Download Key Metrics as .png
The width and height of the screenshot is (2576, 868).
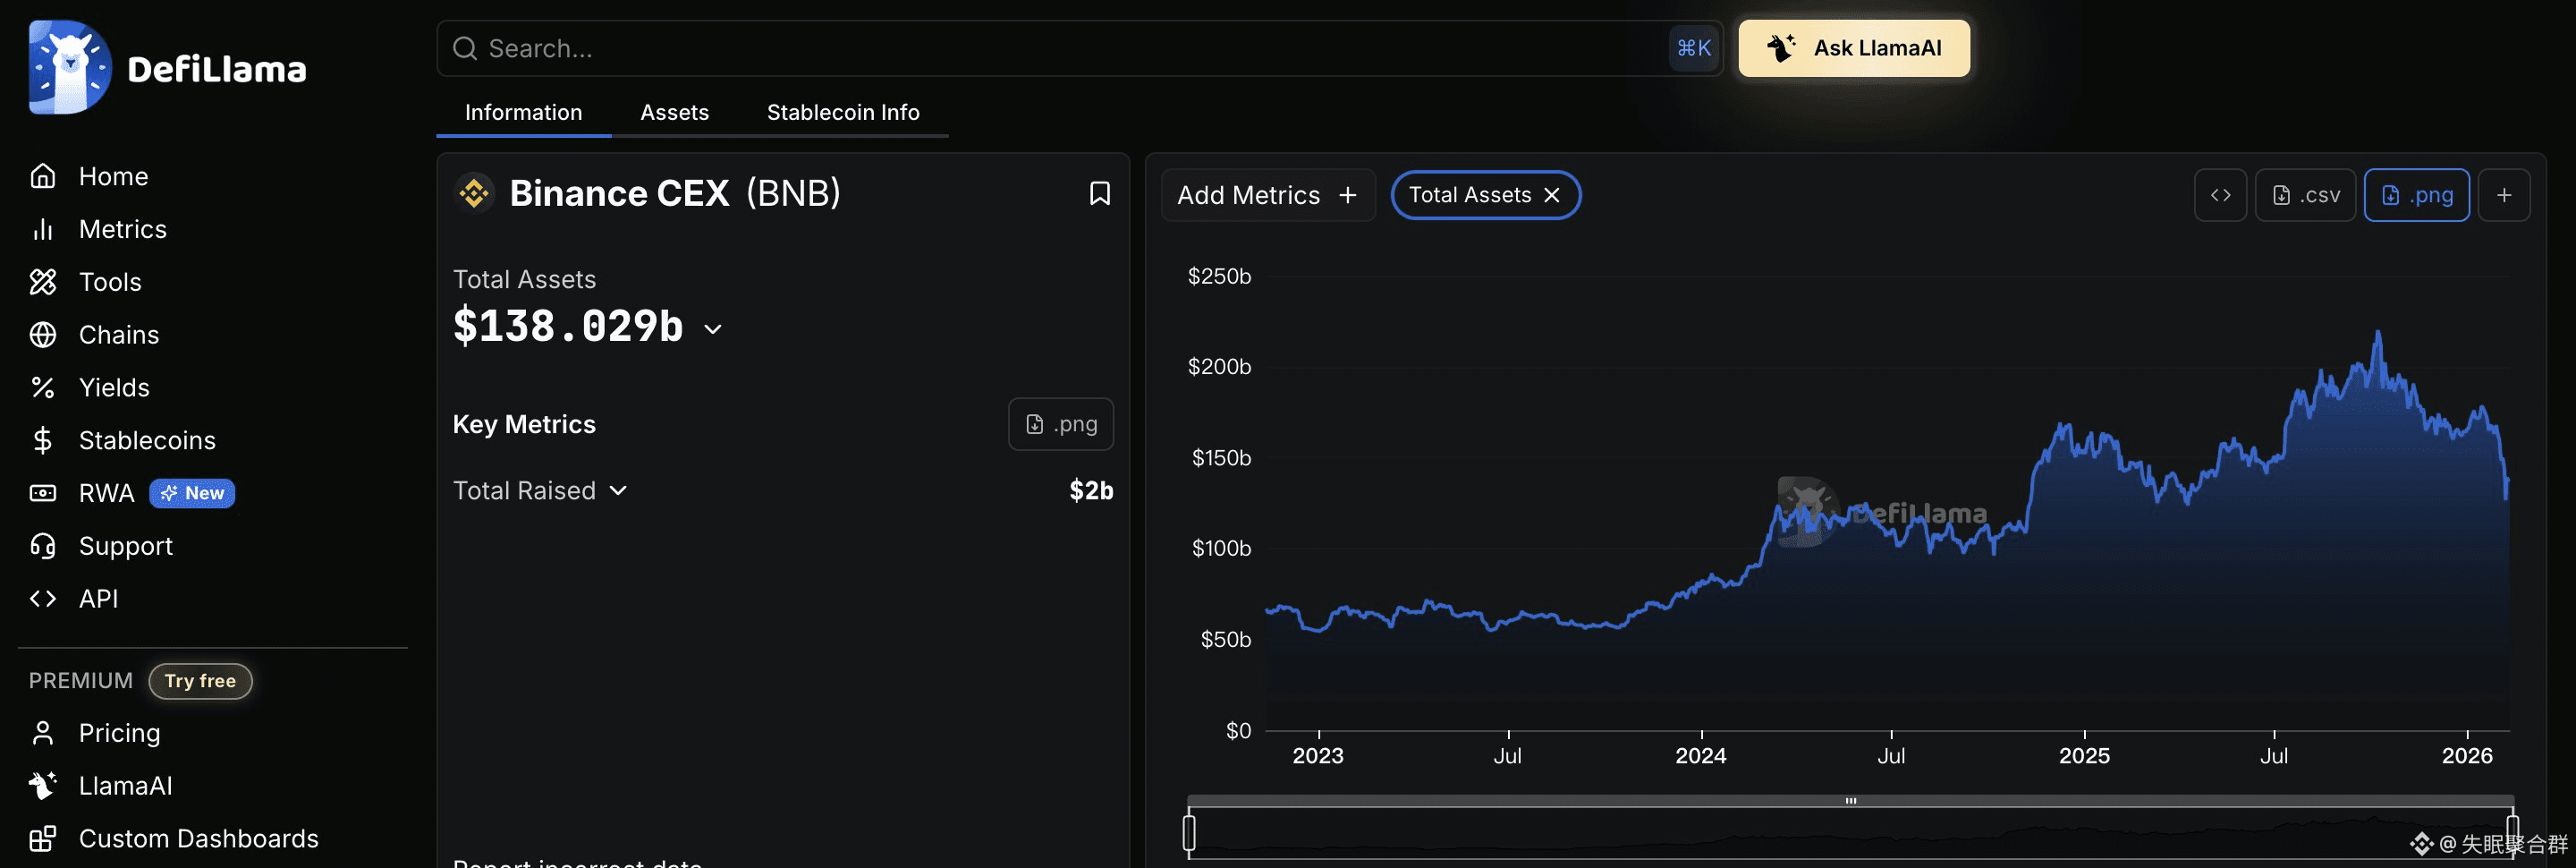click(x=1061, y=424)
